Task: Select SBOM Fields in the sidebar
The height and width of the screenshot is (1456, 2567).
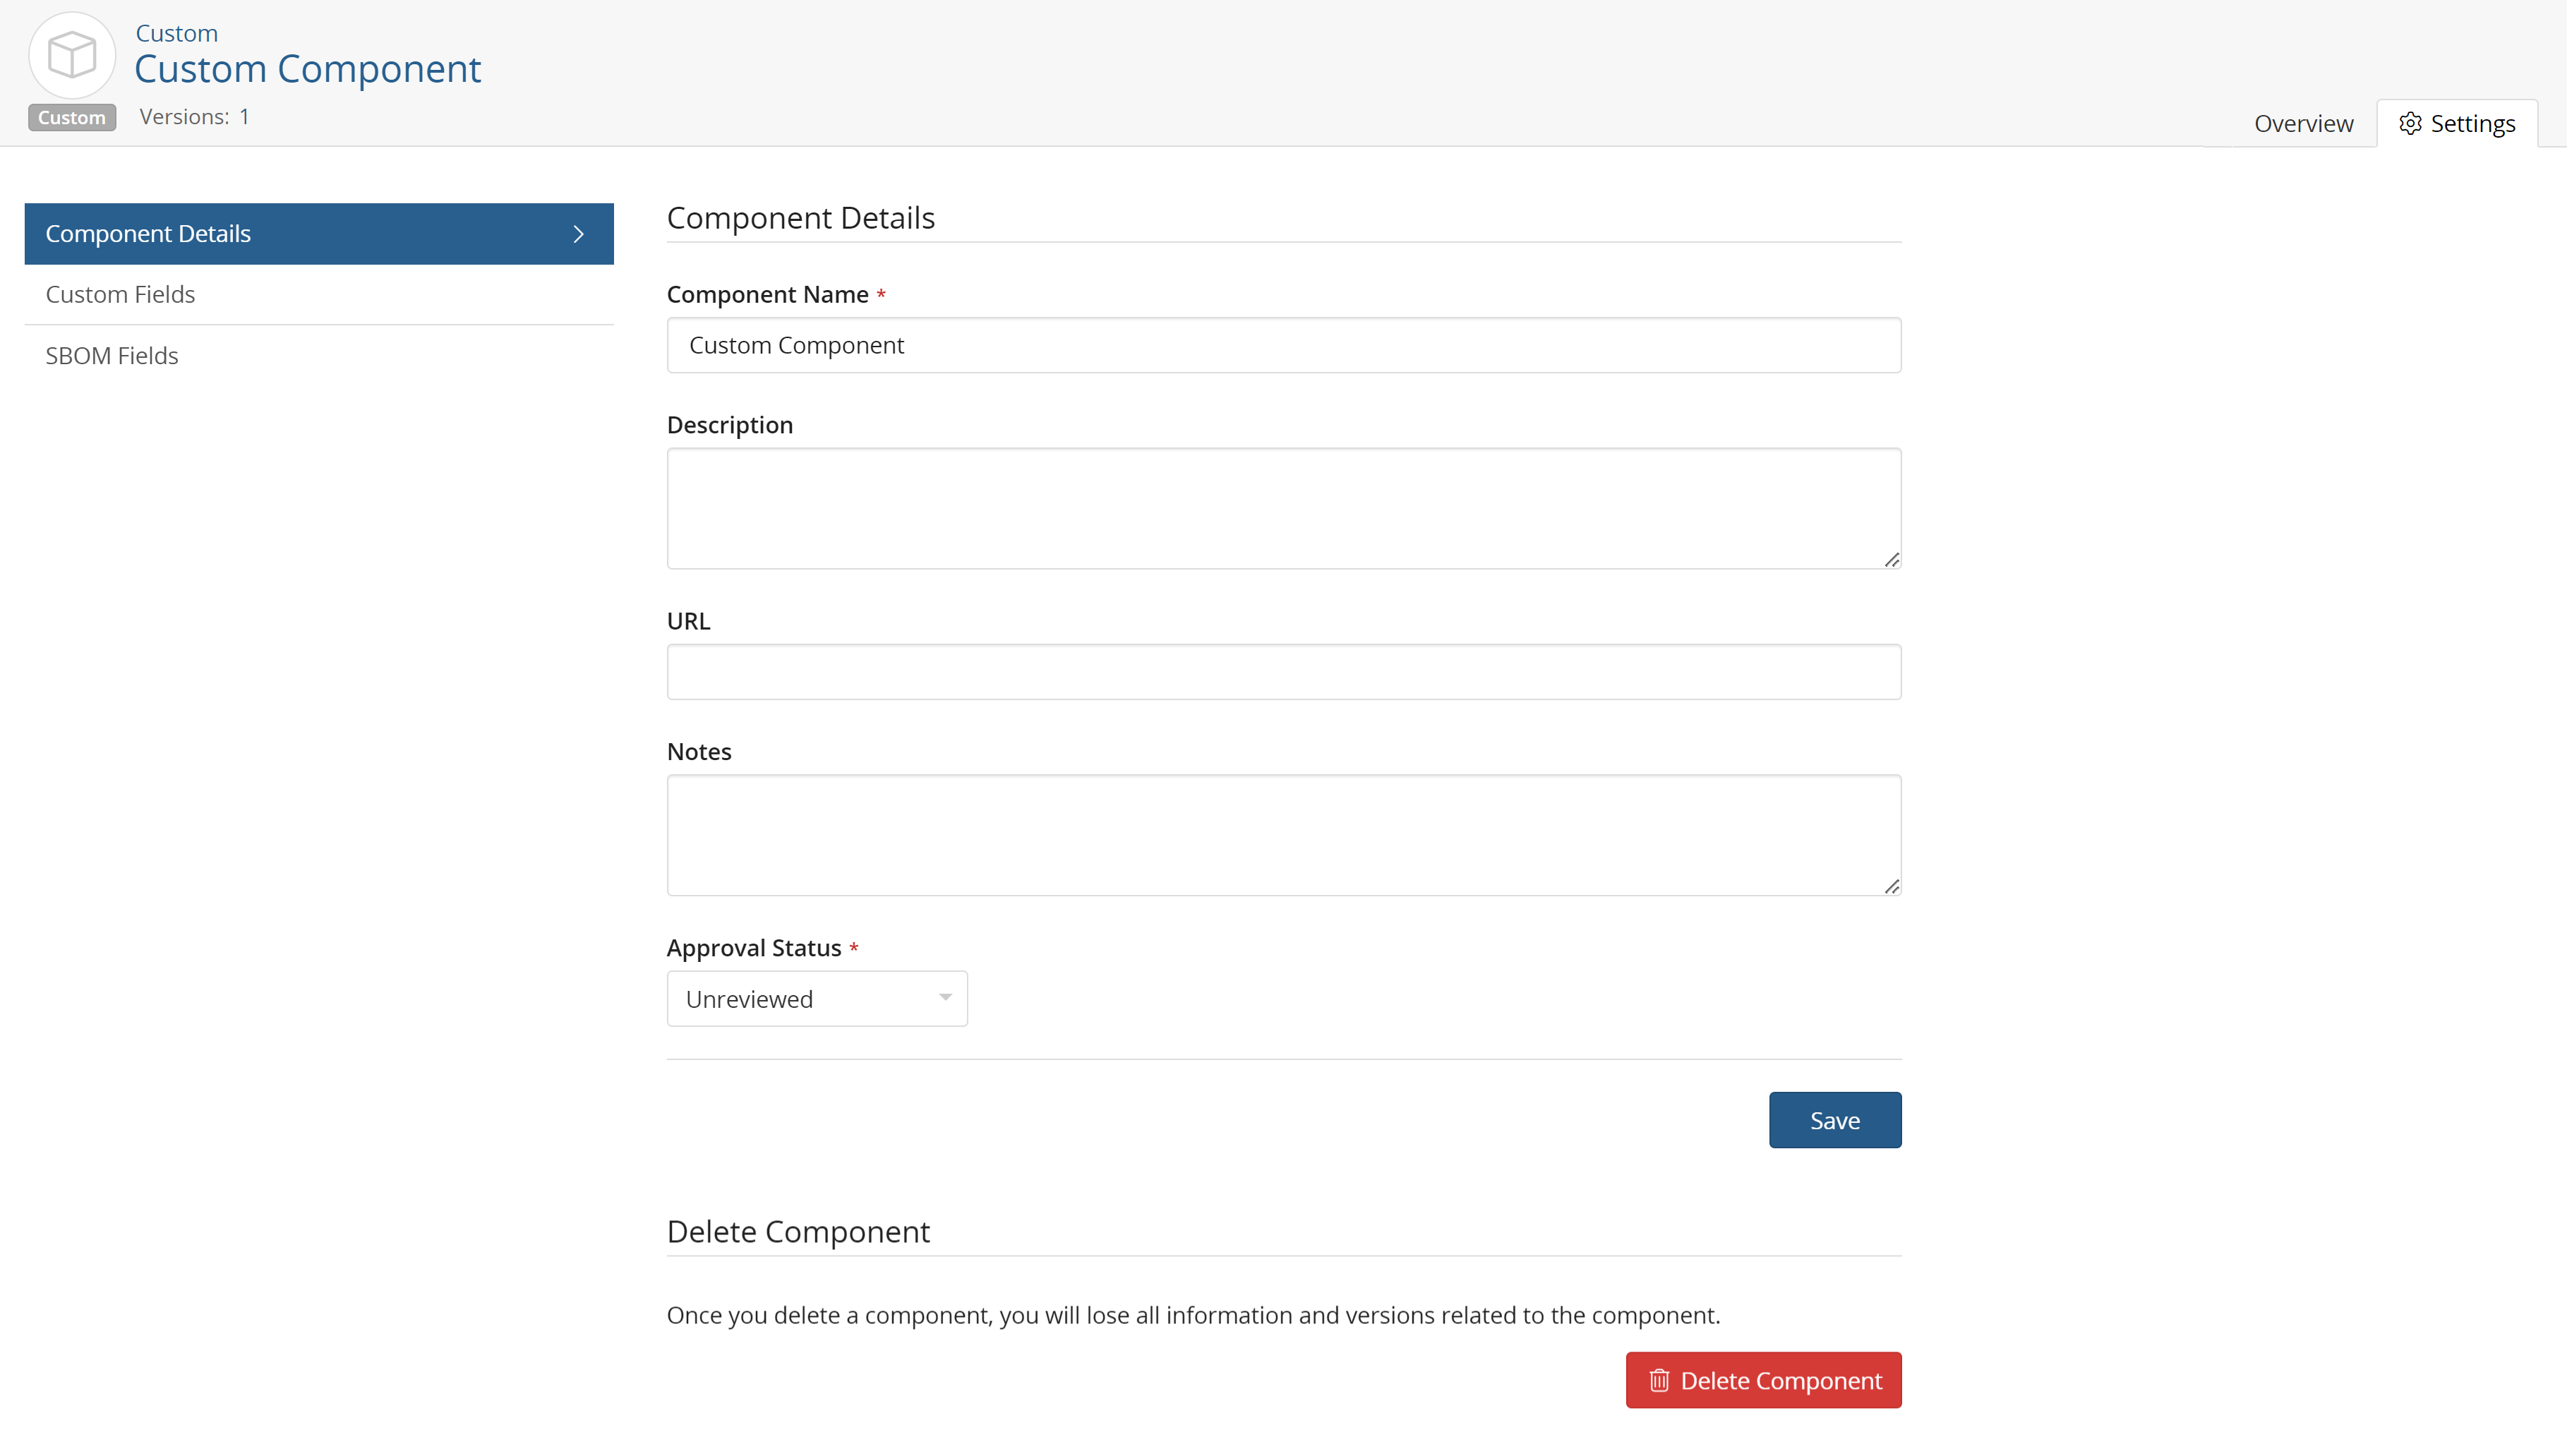Action: [112, 355]
